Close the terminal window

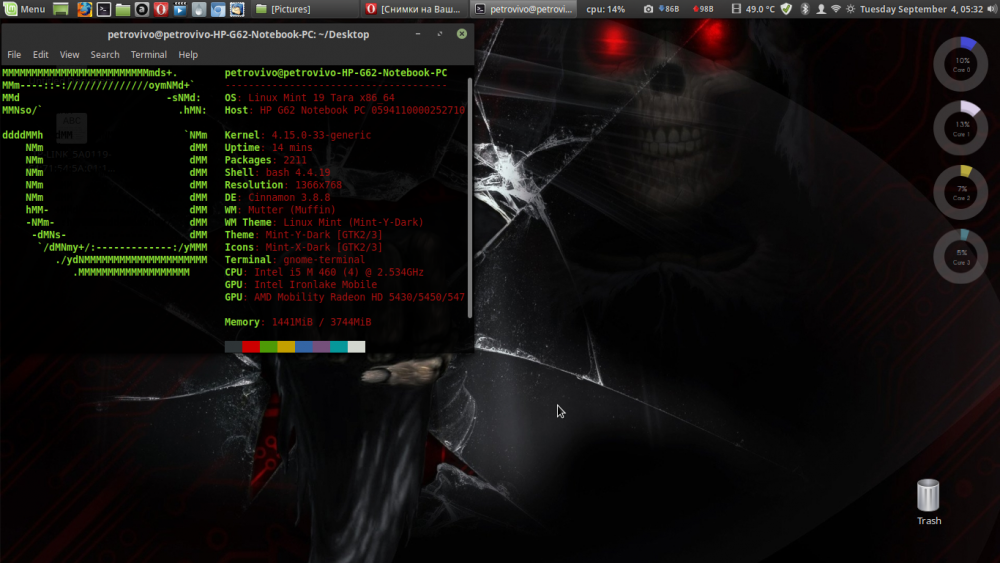[462, 34]
